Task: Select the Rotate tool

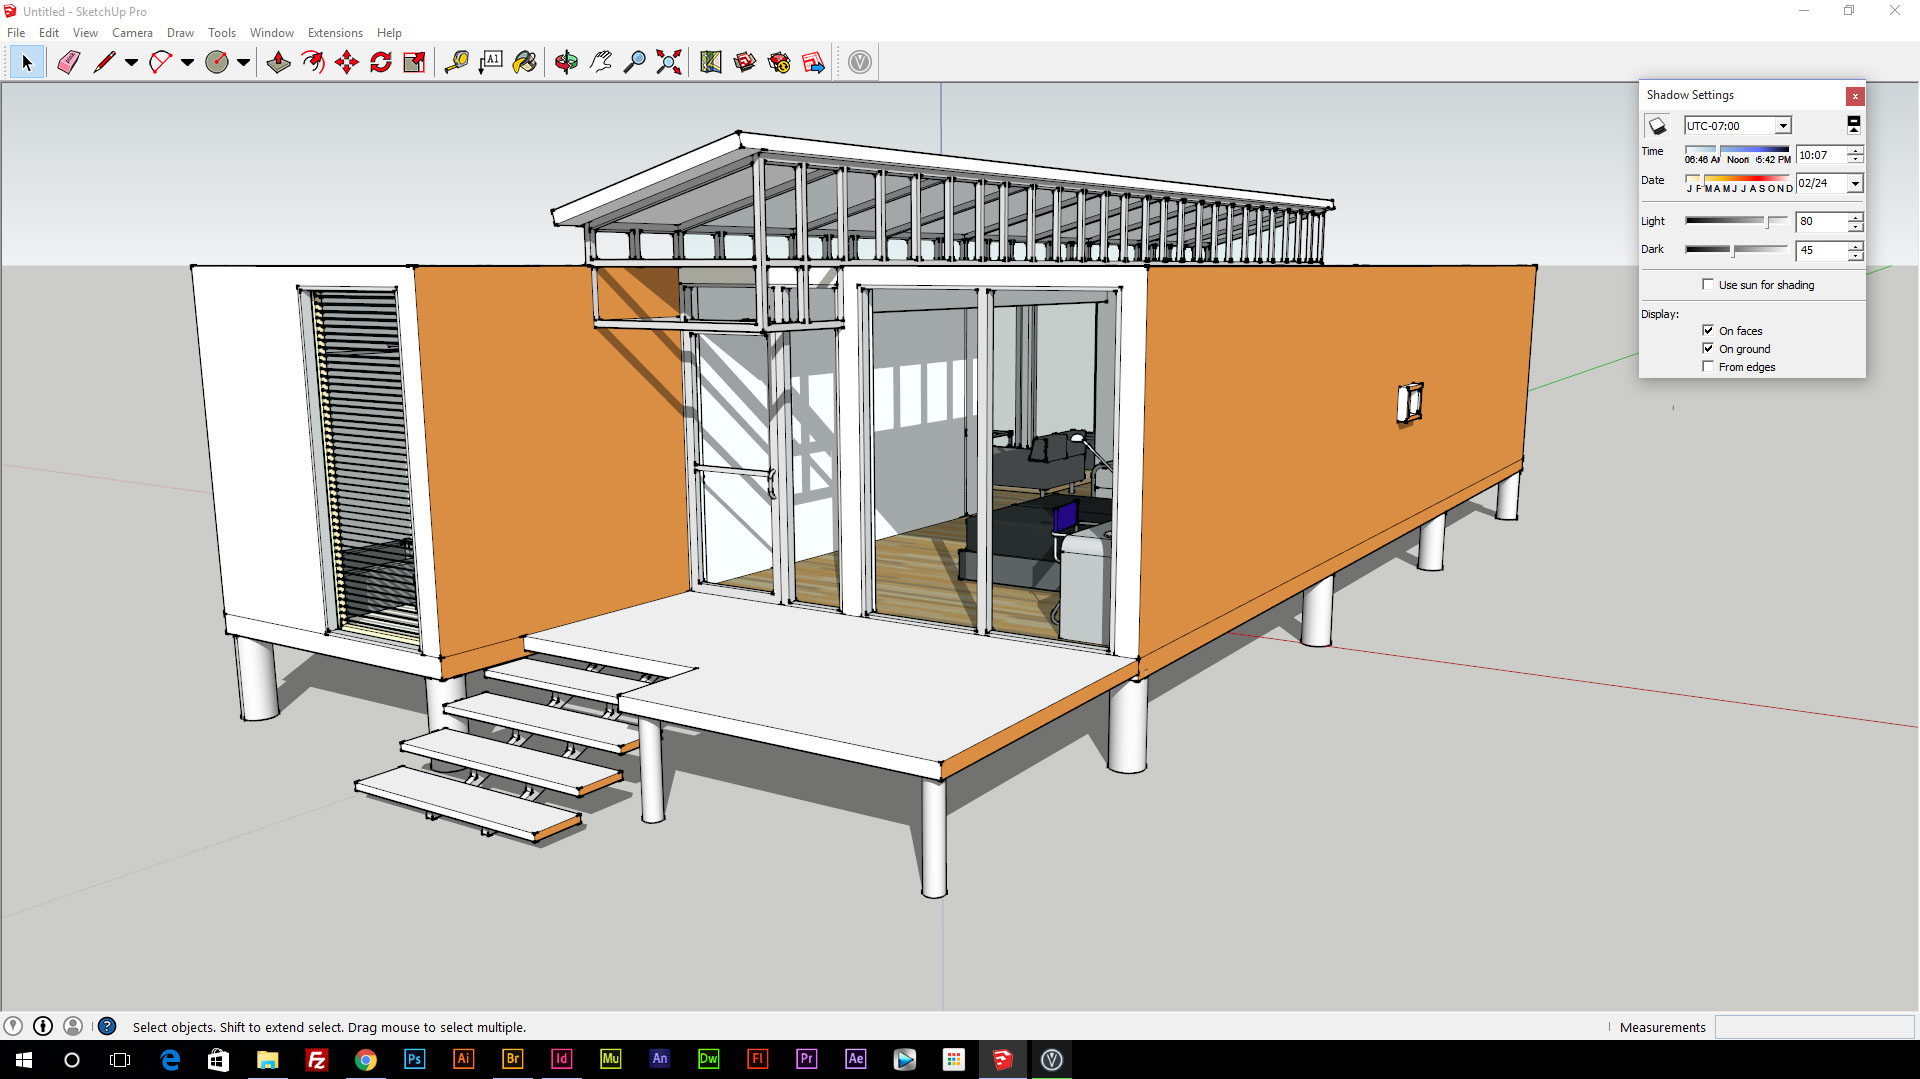Action: 381,62
